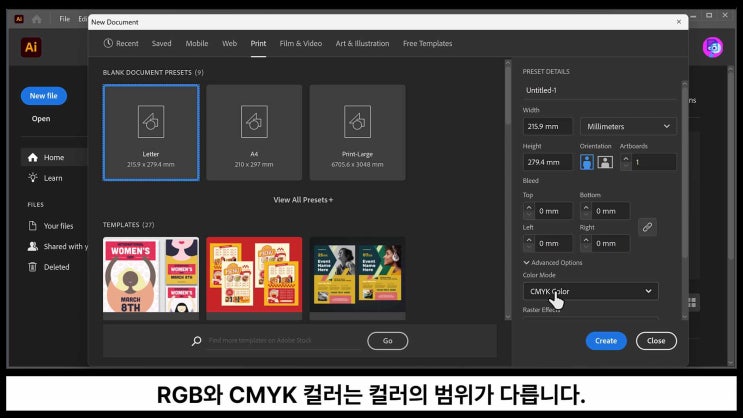Select landscape orientation icon
This screenshot has height=418, width=743.
[604, 162]
